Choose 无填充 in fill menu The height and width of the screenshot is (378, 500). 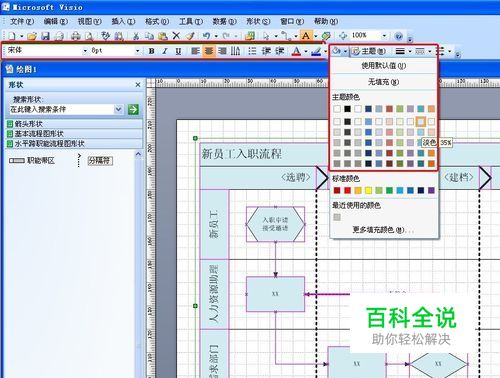383,82
